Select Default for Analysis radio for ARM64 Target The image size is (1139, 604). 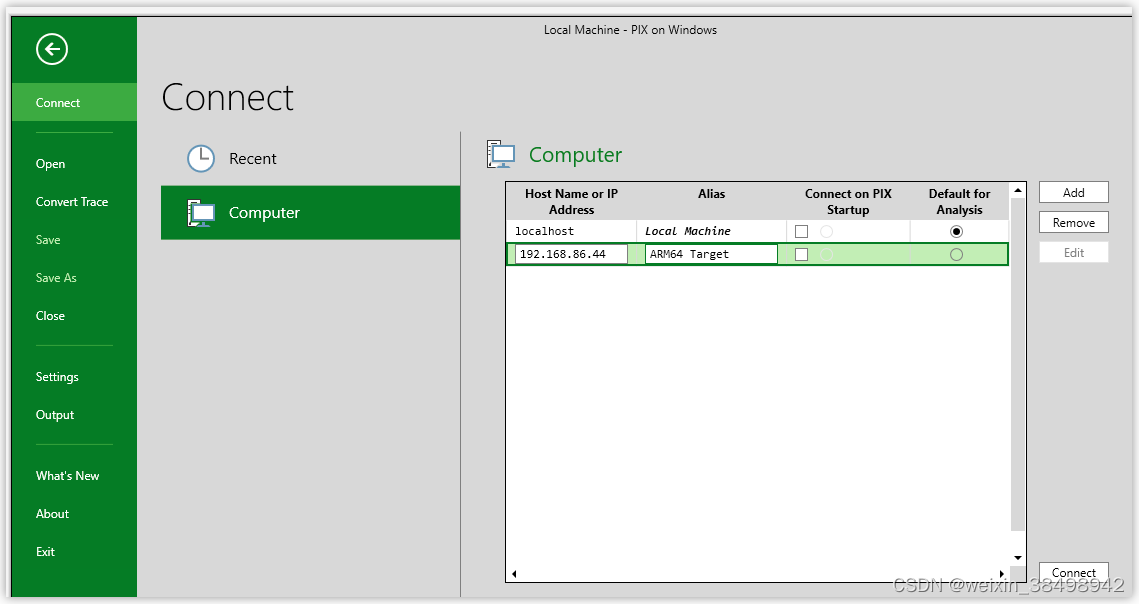(x=956, y=254)
